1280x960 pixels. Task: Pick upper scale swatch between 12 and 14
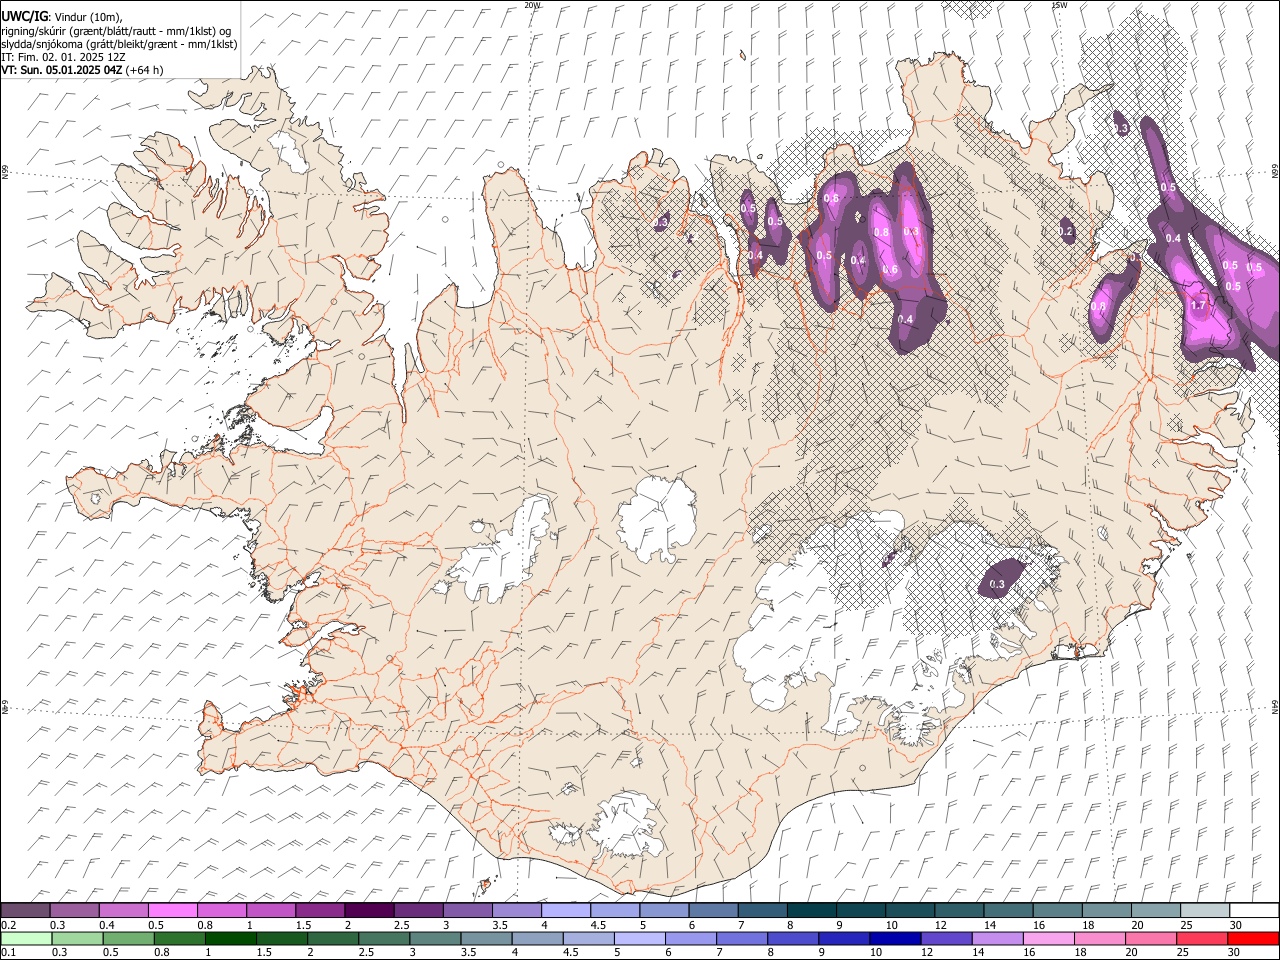pyautogui.click(x=959, y=911)
